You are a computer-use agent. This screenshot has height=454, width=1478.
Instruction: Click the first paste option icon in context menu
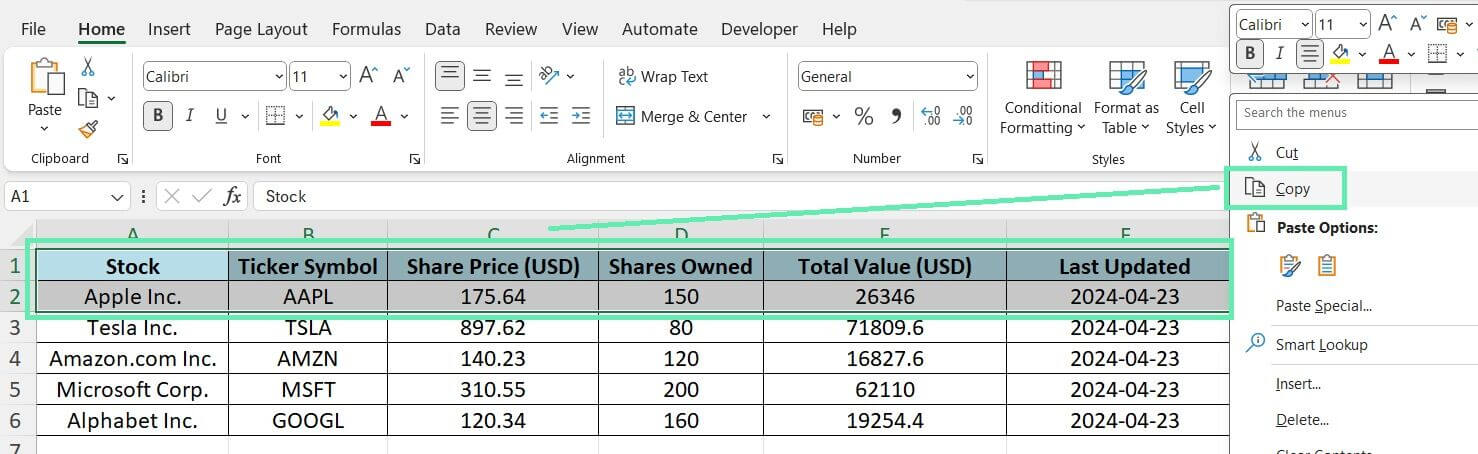pyautogui.click(x=1290, y=265)
